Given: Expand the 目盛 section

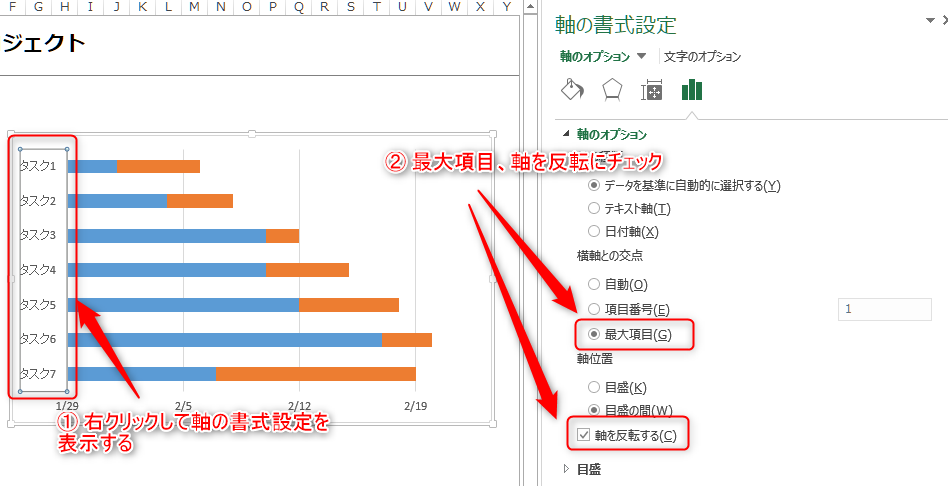Looking at the screenshot, I should point(567,468).
